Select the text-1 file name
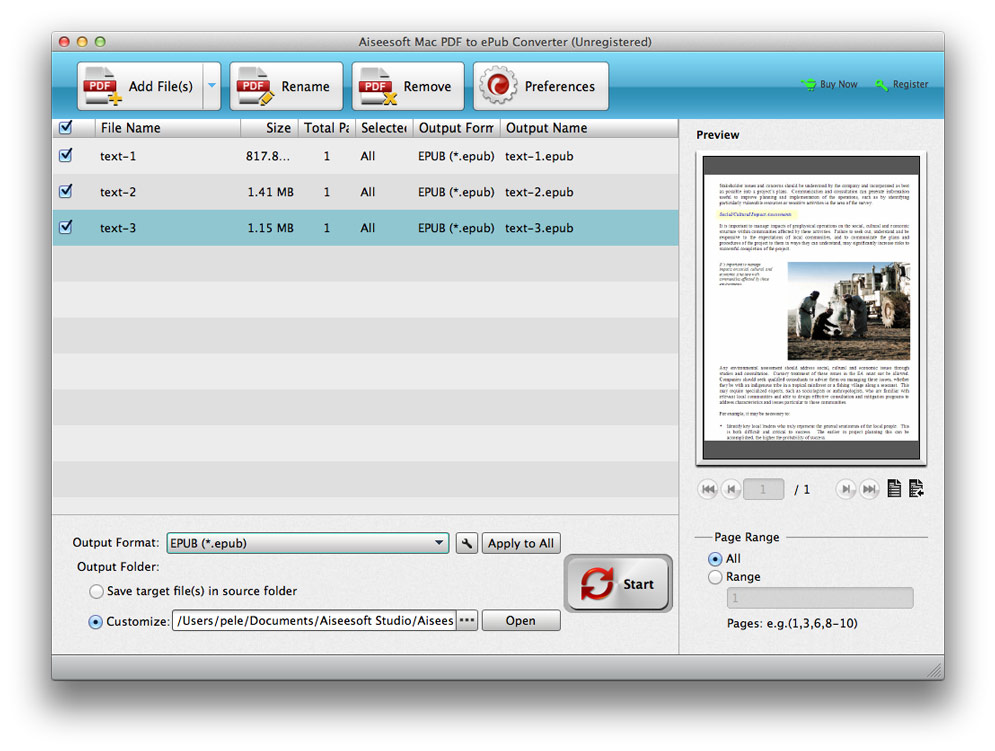The width and height of the screenshot is (995, 751). click(118, 156)
